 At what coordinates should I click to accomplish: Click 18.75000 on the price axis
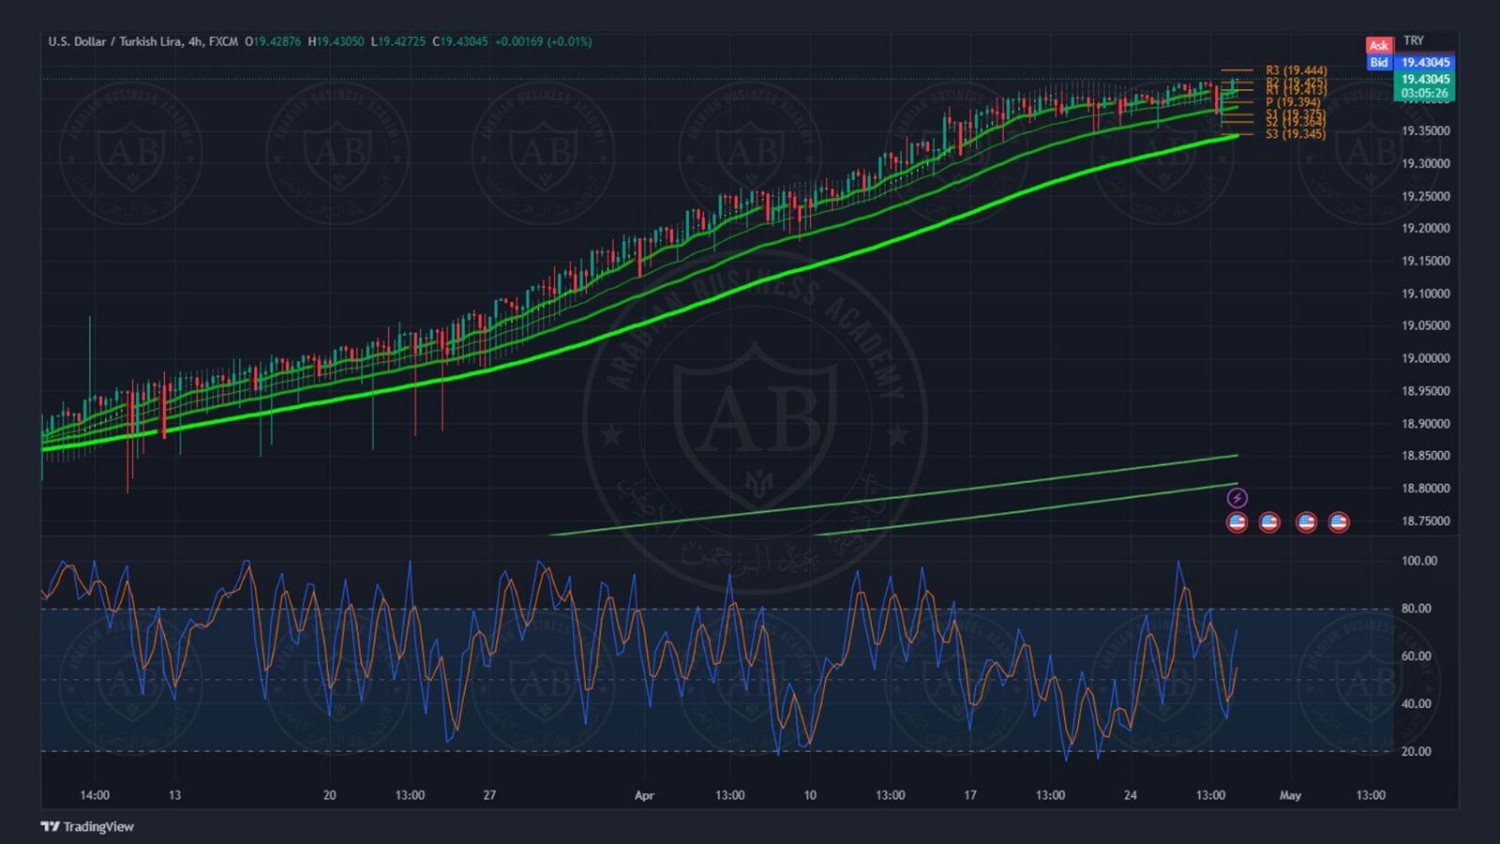pos(1425,521)
